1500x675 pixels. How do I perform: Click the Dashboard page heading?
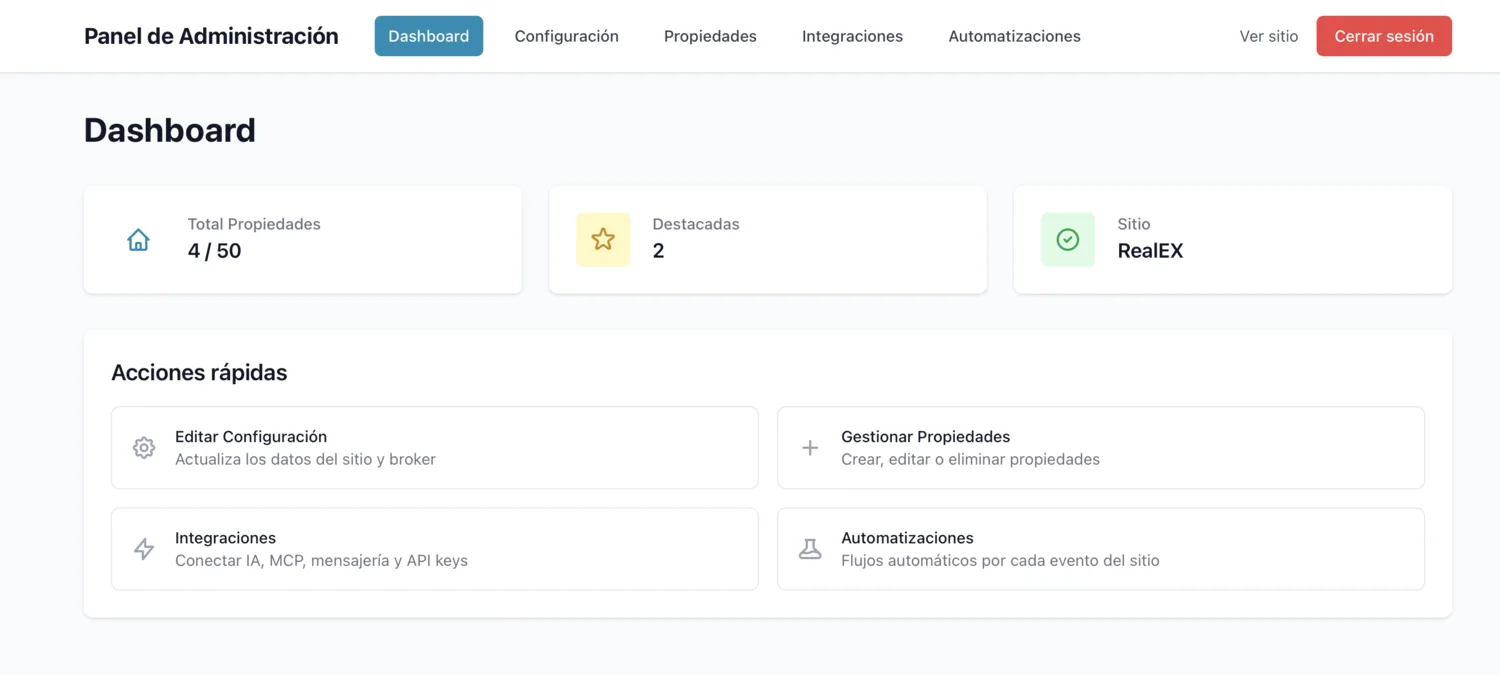tap(170, 130)
